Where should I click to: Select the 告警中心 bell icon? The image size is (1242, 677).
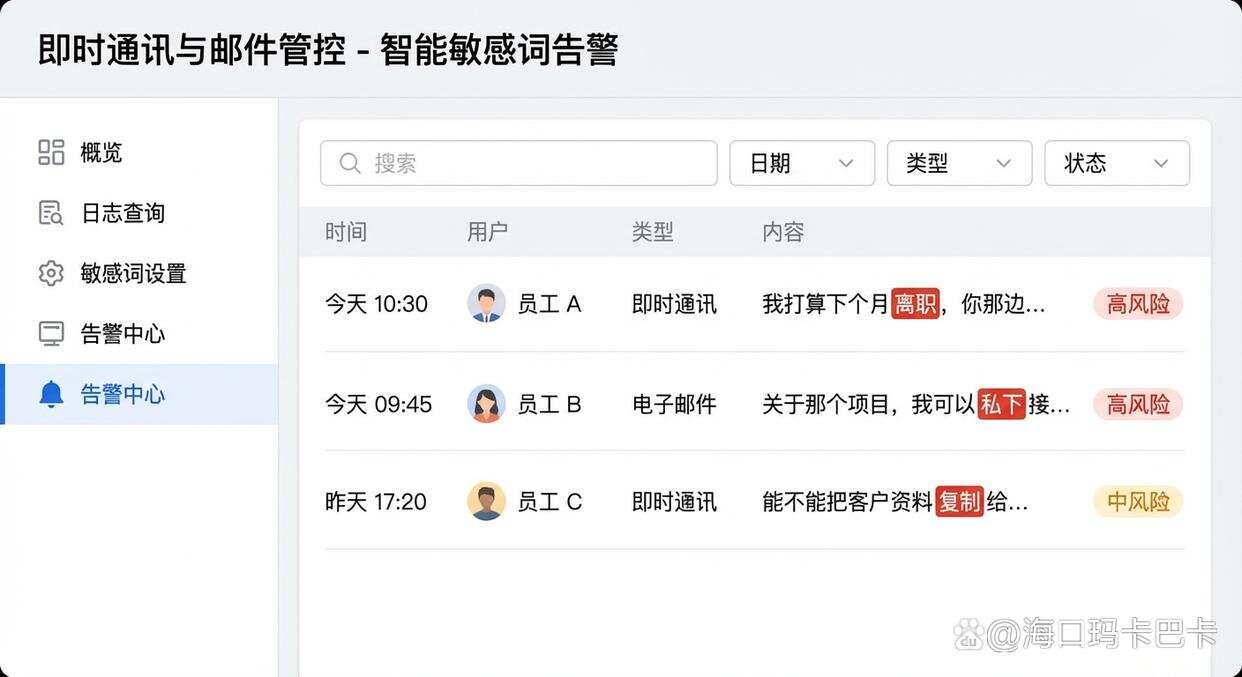point(52,393)
